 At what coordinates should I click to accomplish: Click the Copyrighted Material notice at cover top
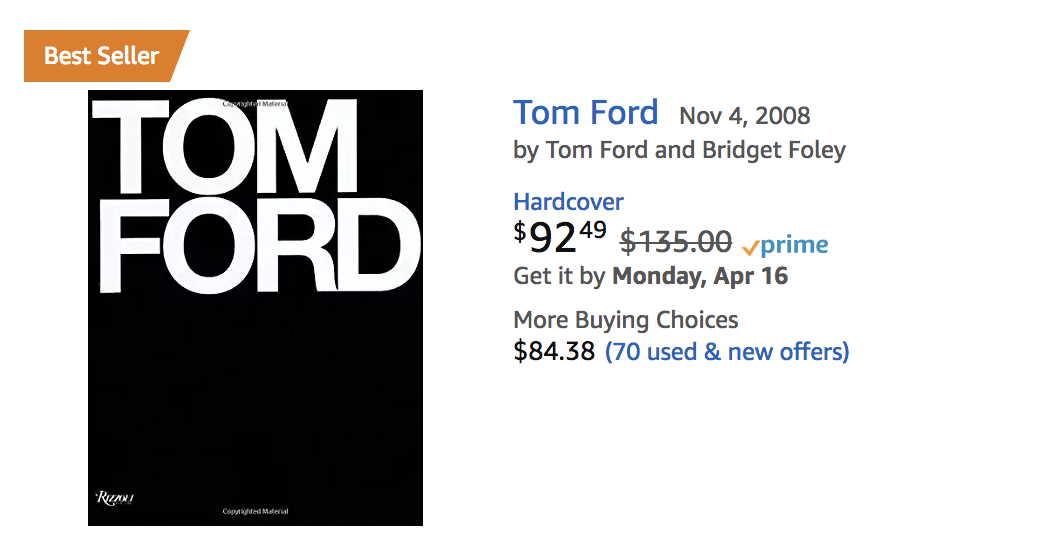click(255, 104)
